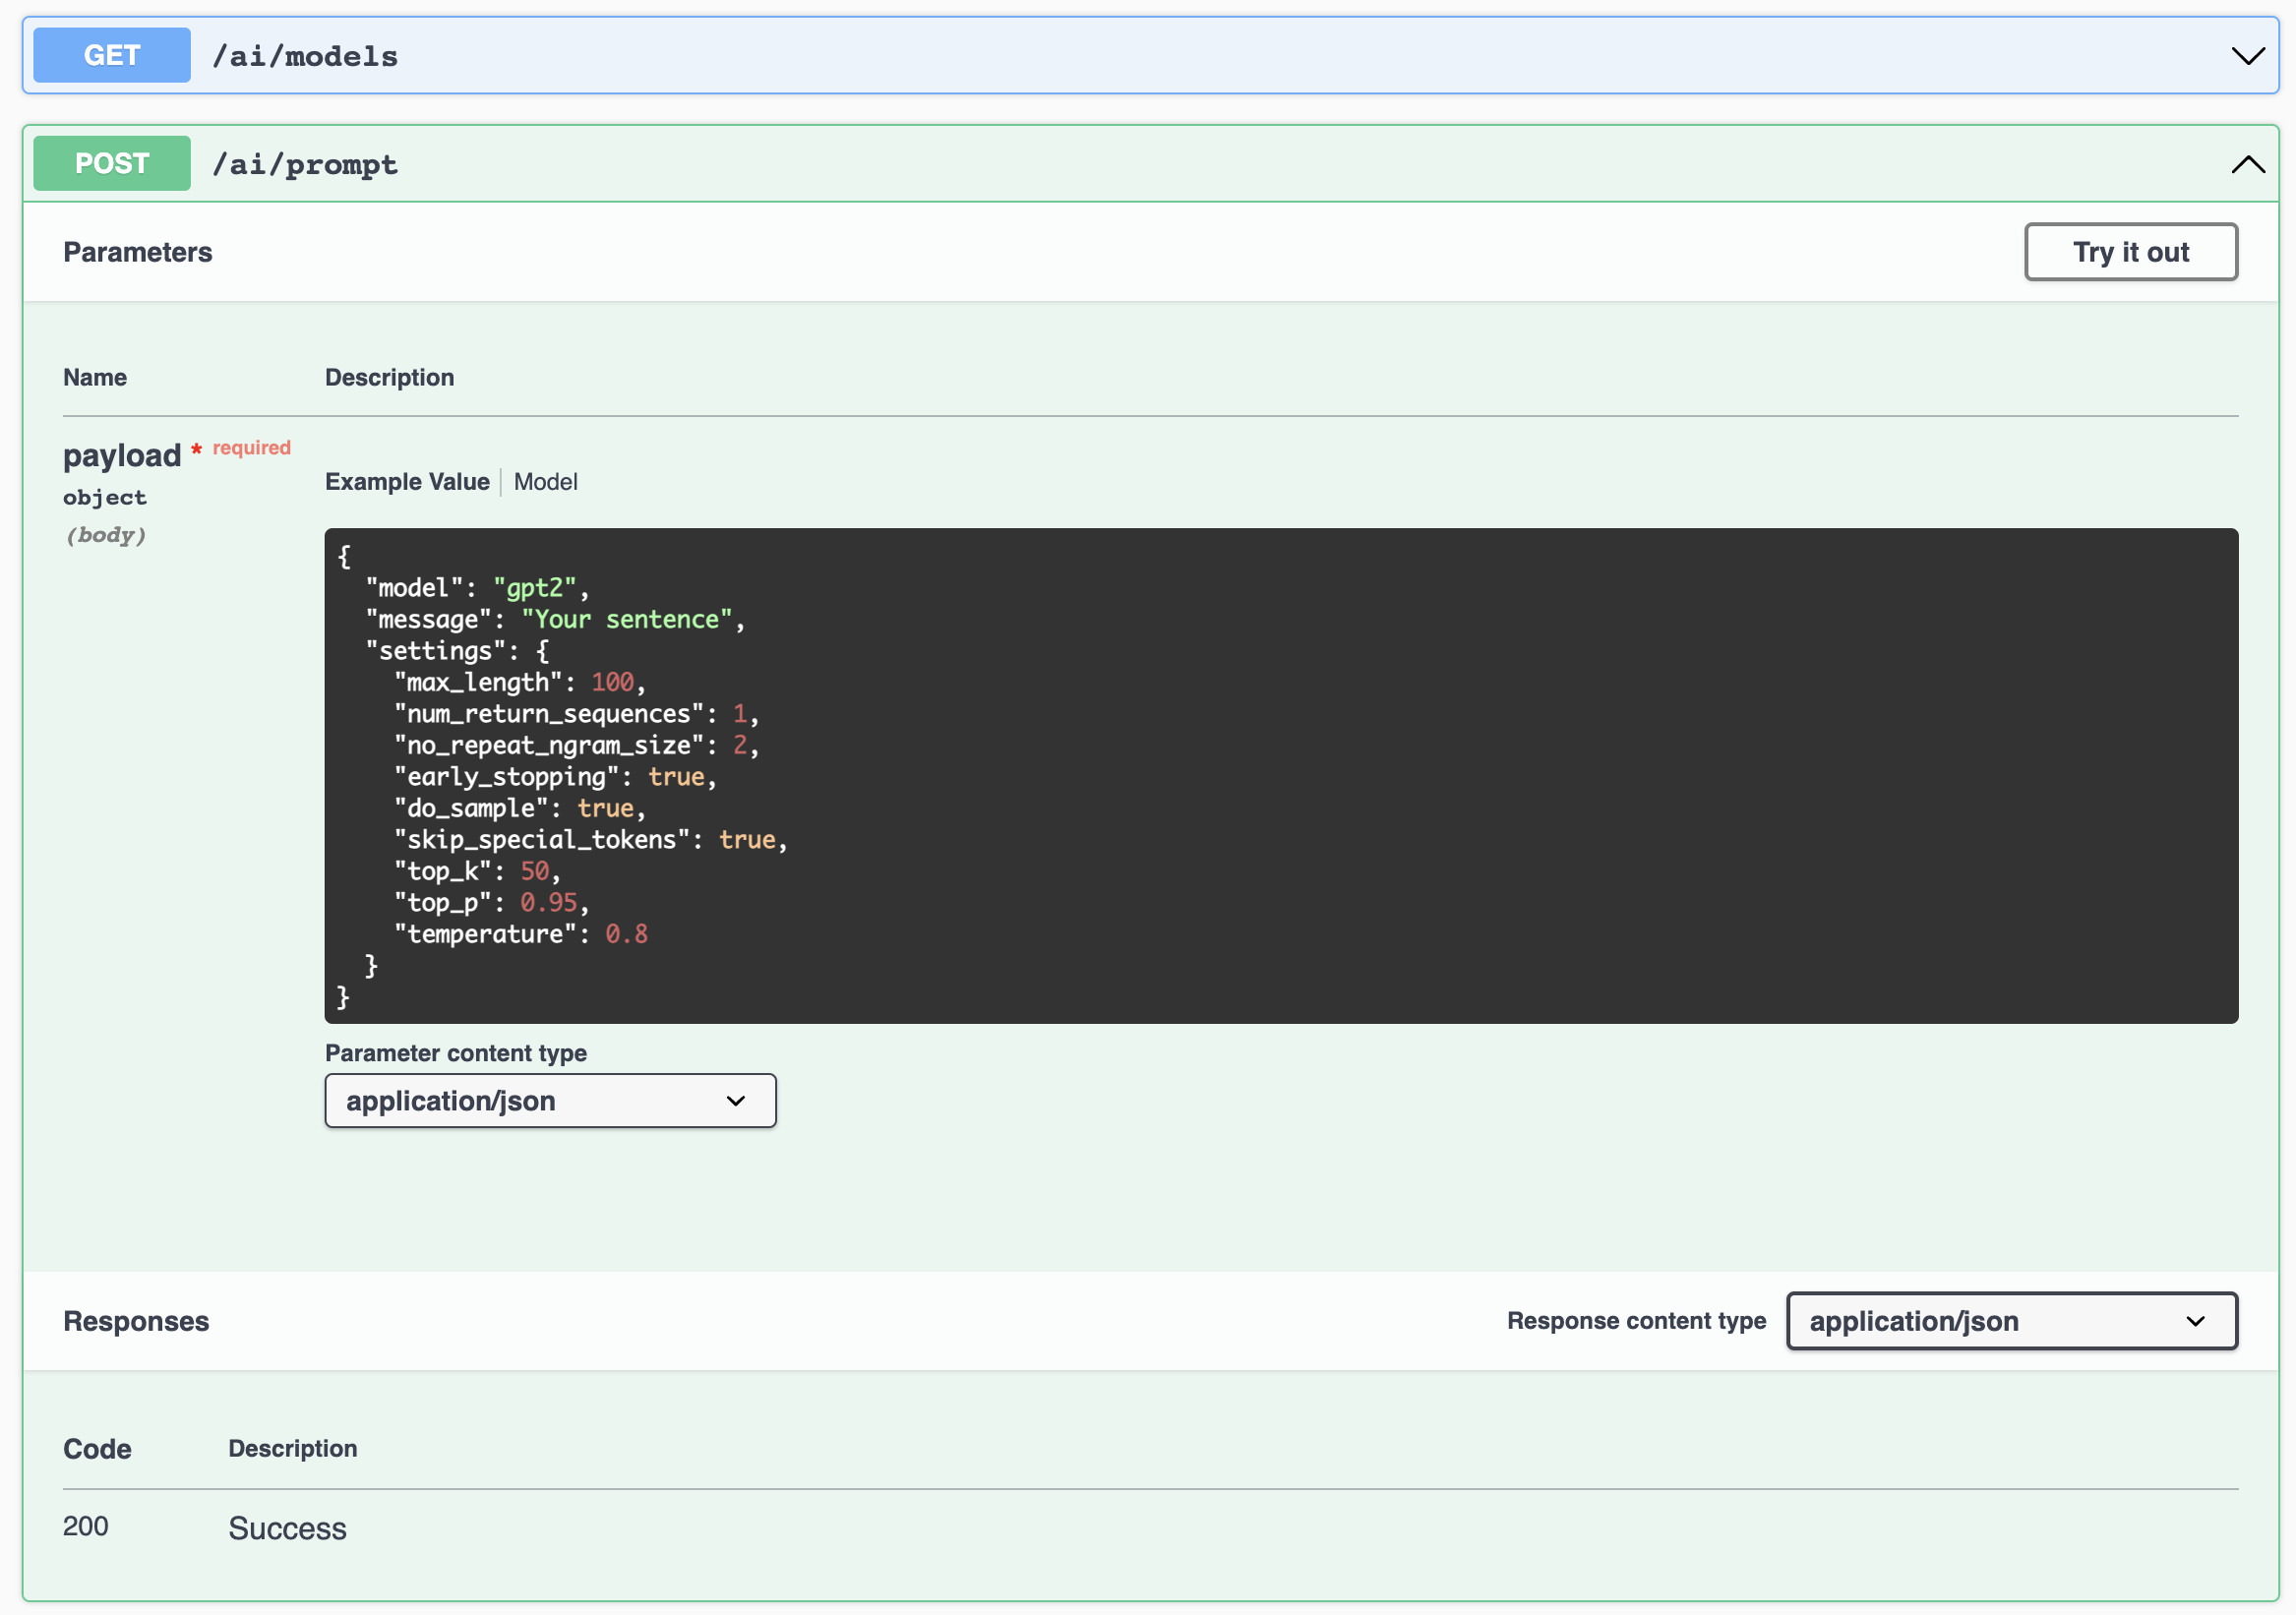
Task: Click the "early_stopping" key text
Action: pos(507,777)
